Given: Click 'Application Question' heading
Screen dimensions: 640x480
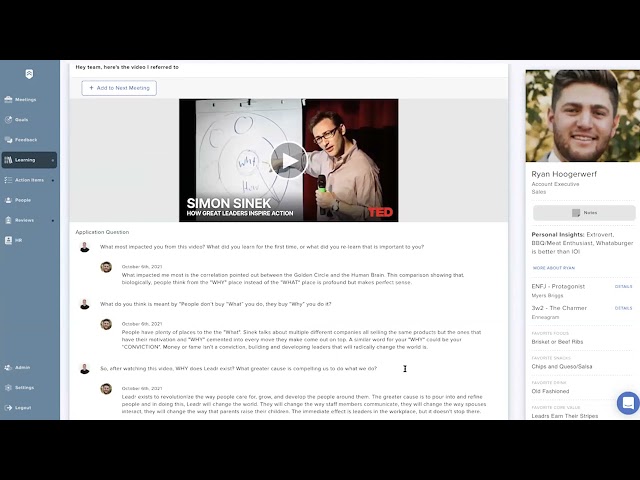Looking at the screenshot, I should (x=102, y=232).
